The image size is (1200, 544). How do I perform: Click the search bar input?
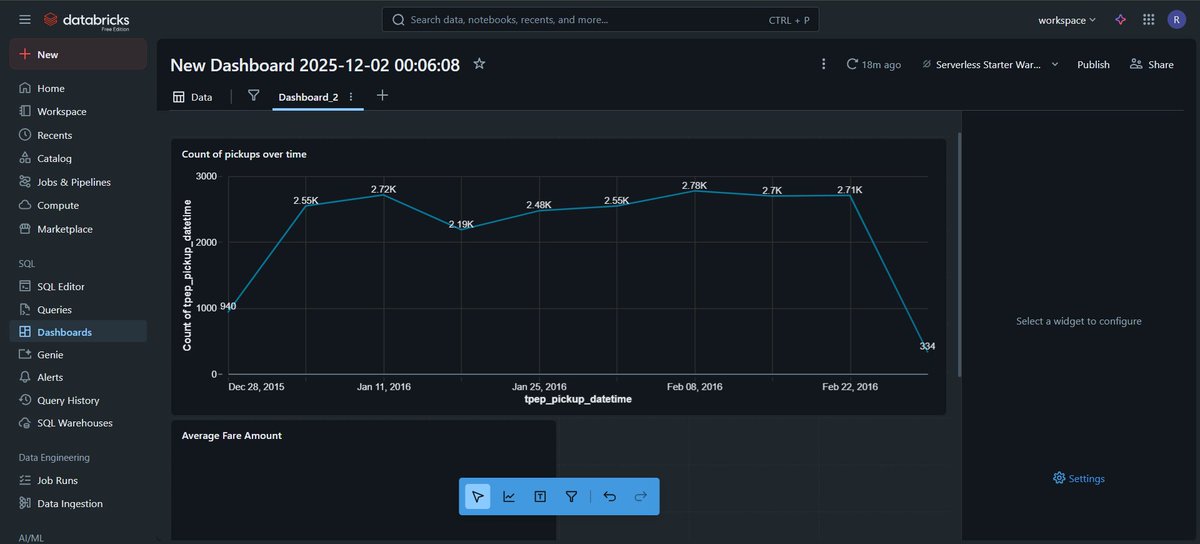coord(600,19)
